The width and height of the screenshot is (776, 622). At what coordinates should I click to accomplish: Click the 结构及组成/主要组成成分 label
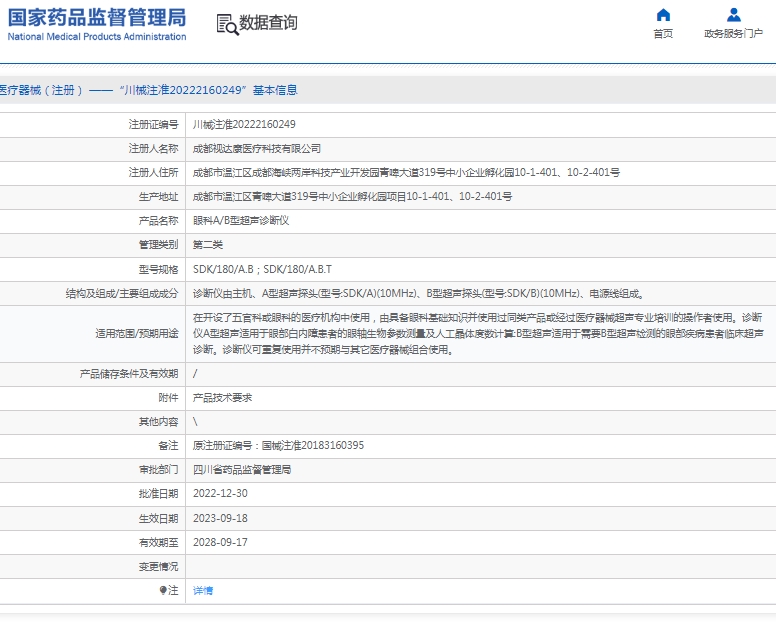pyautogui.click(x=122, y=293)
